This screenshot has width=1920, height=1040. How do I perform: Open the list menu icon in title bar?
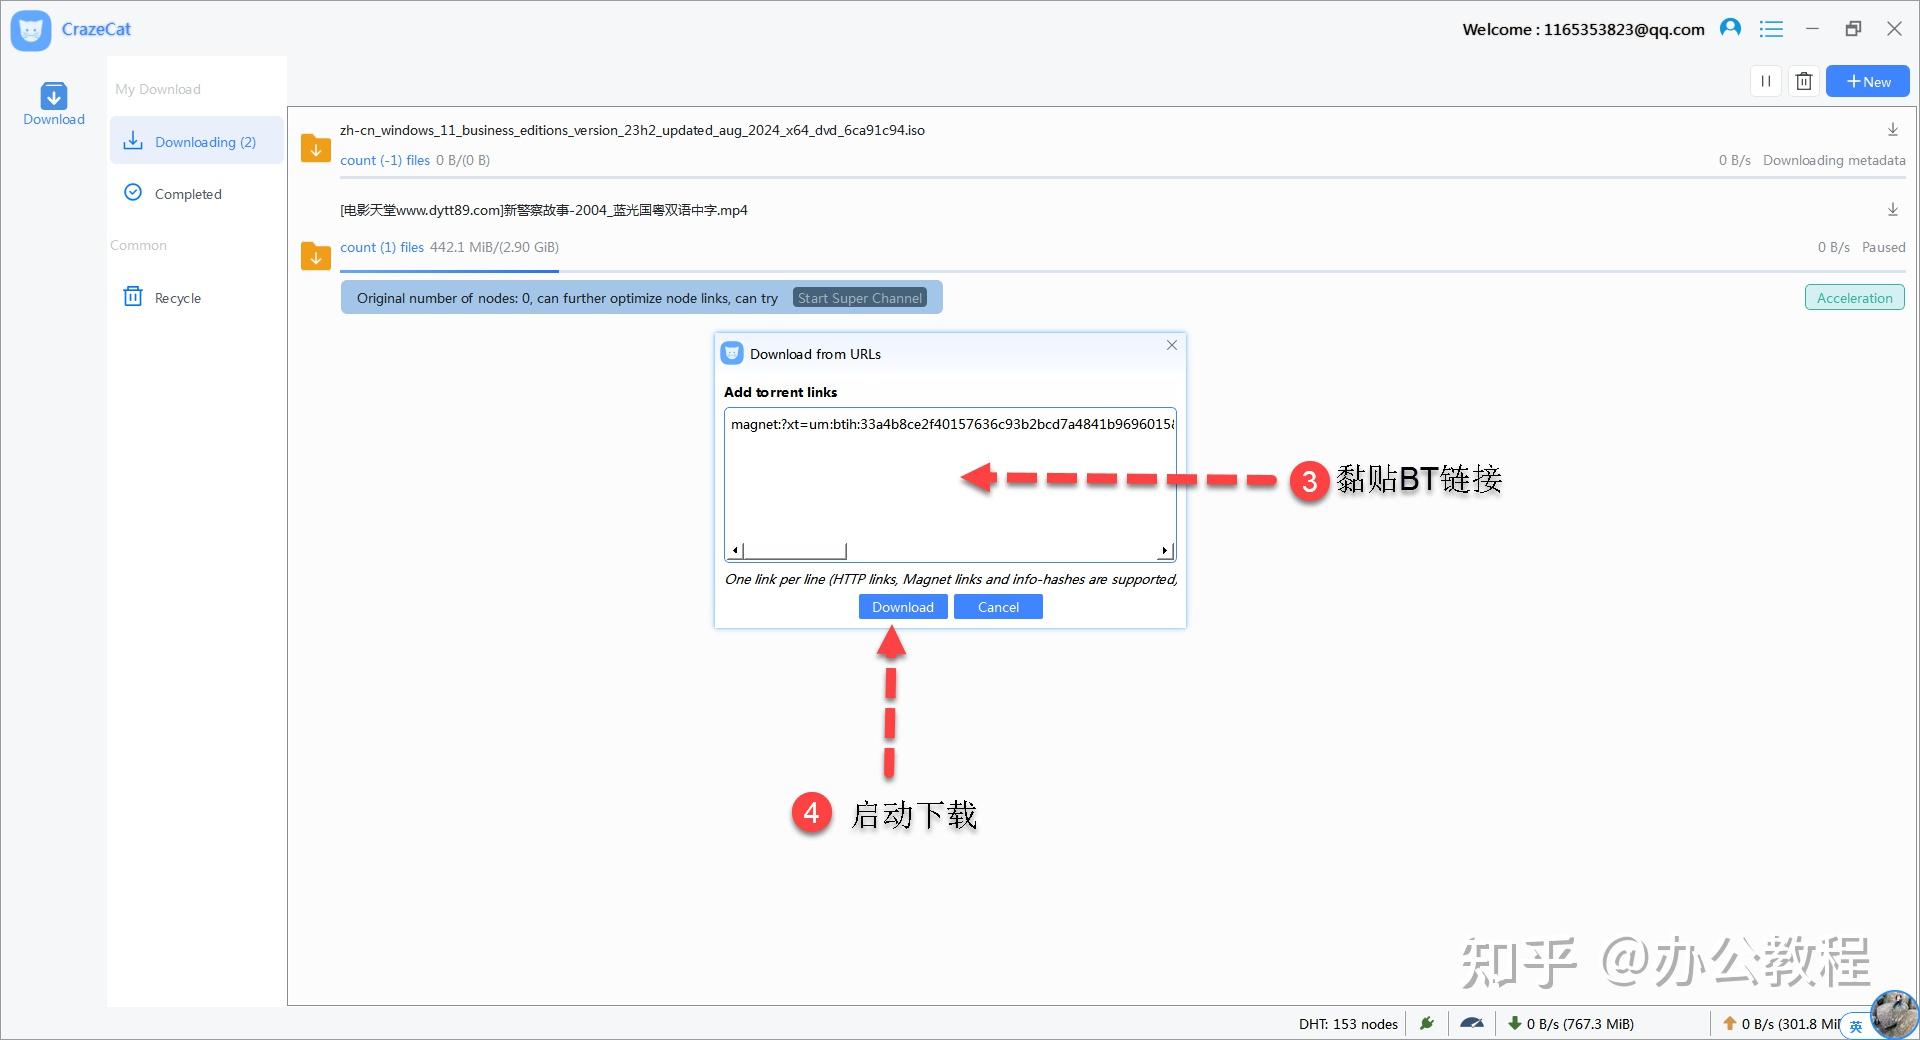[1771, 29]
